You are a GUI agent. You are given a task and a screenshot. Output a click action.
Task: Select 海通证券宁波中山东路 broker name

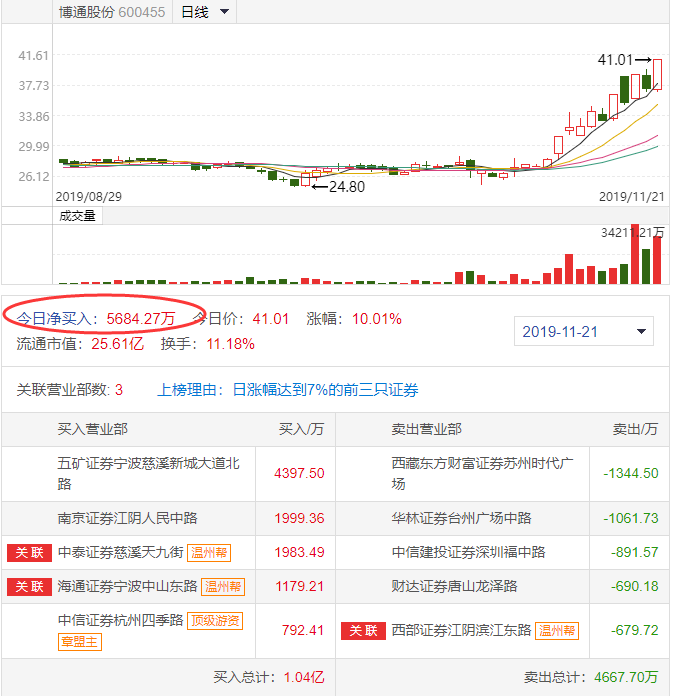click(127, 586)
